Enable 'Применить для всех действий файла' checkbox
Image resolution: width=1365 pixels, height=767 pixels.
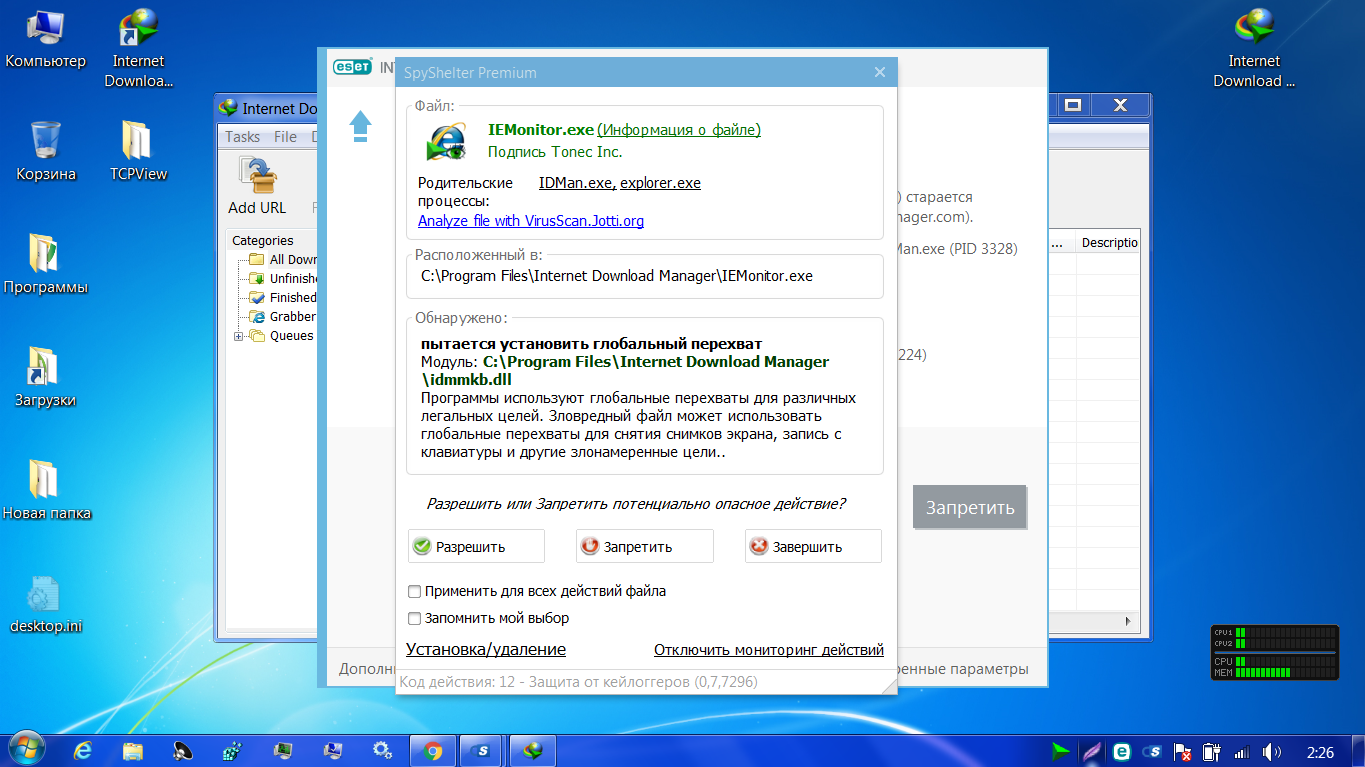point(415,591)
